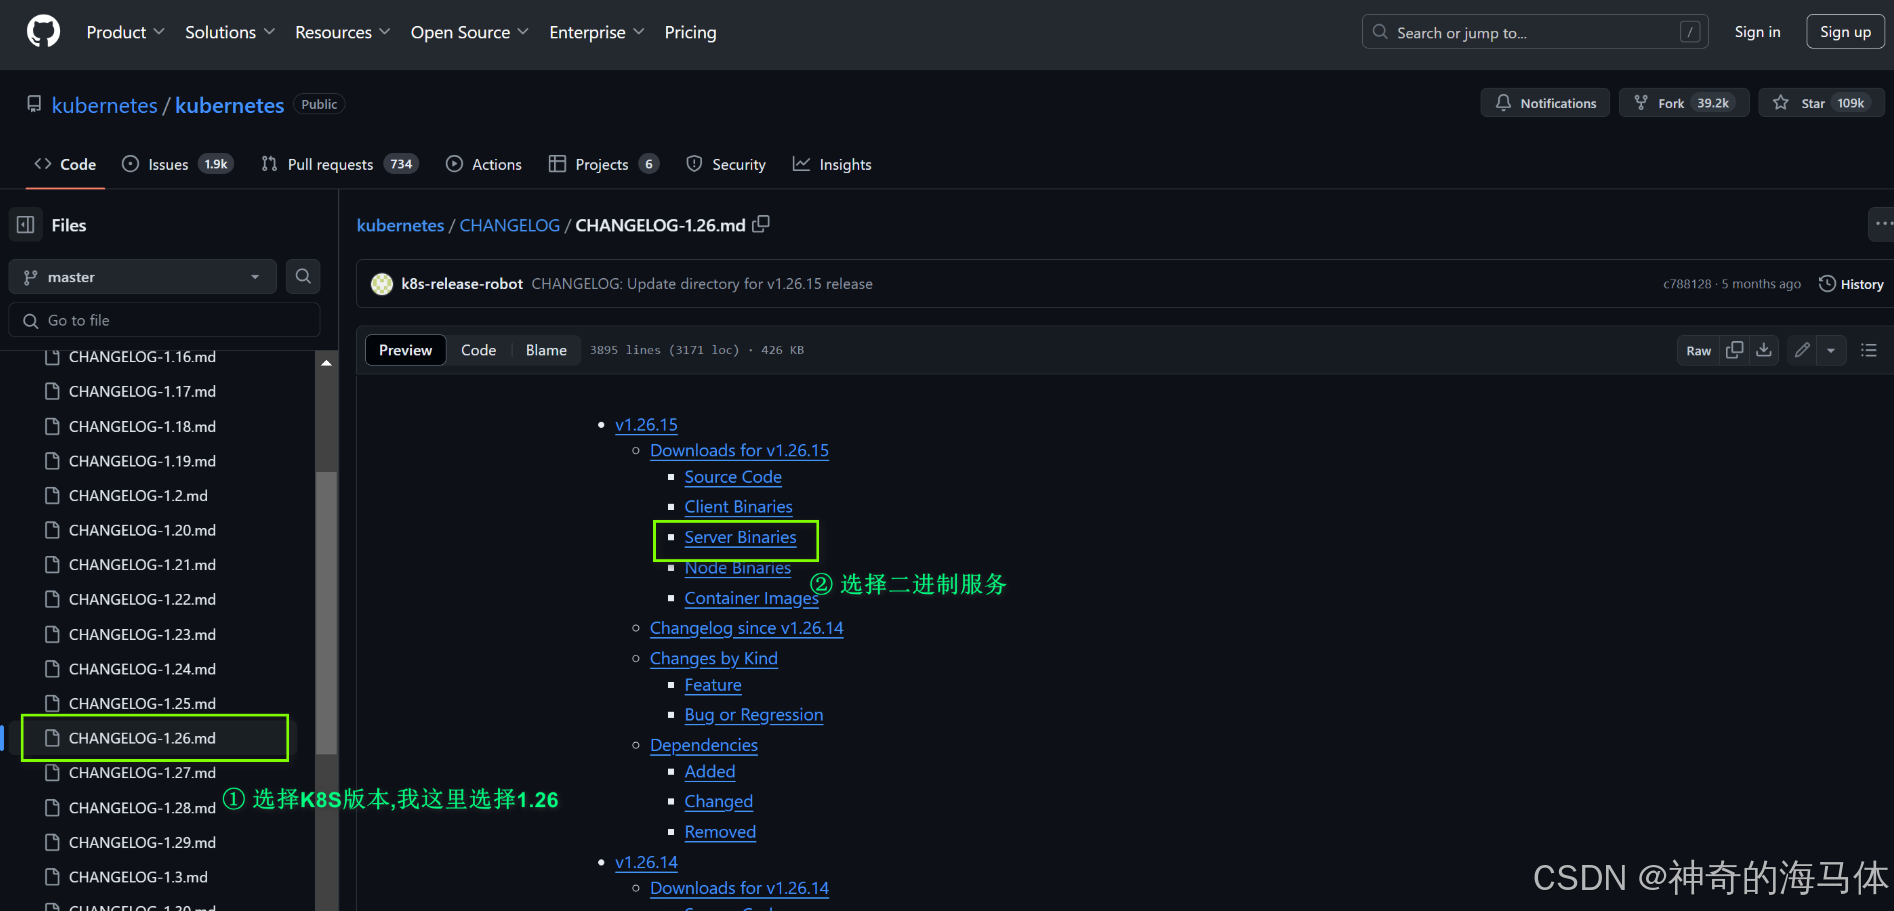The height and width of the screenshot is (911, 1894).
Task: Expand the edit options dropdown arrow
Action: (x=1831, y=350)
